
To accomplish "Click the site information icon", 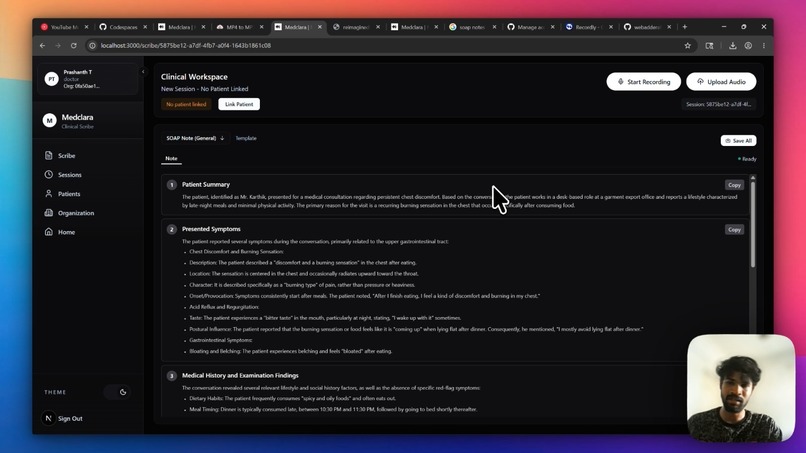I will (92, 46).
